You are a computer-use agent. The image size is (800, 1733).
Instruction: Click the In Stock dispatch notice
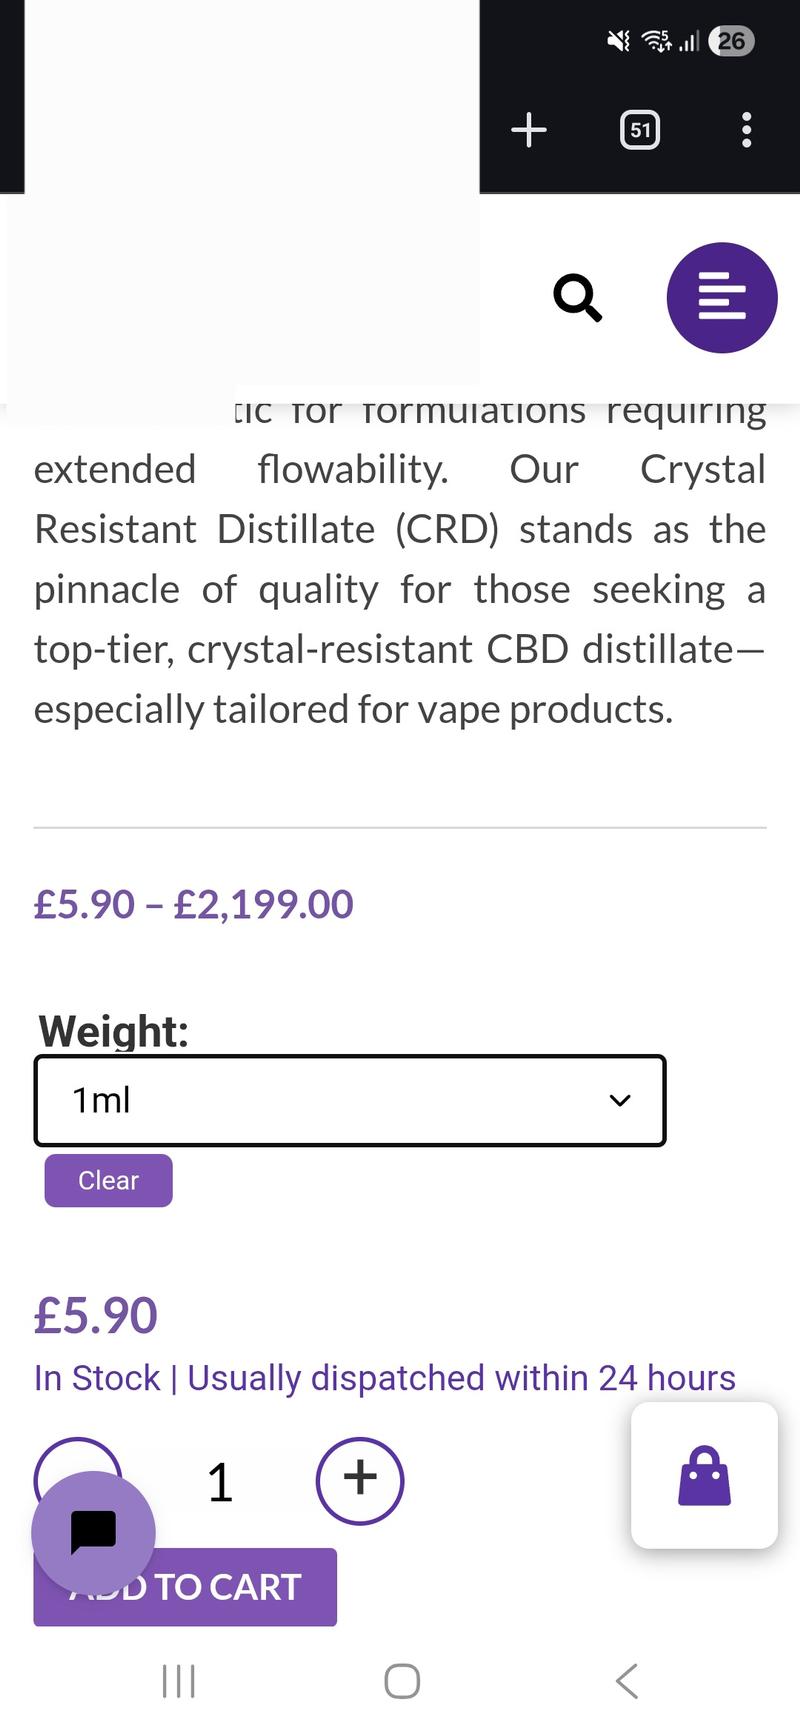(385, 1378)
